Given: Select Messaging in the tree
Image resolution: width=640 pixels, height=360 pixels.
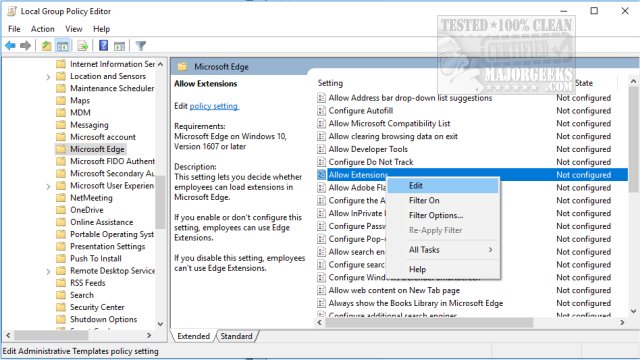Looking at the screenshot, I should click(89, 125).
